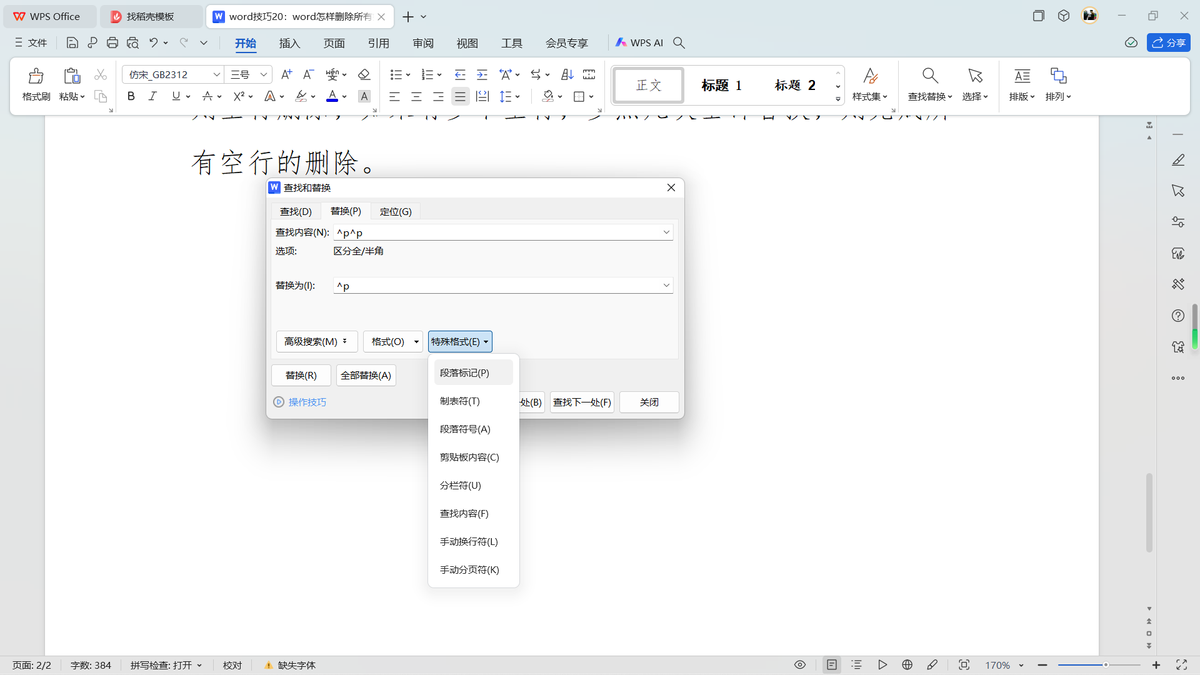Image resolution: width=1200 pixels, height=675 pixels.
Task: Expand the styles gallery arrow
Action: coord(838,97)
